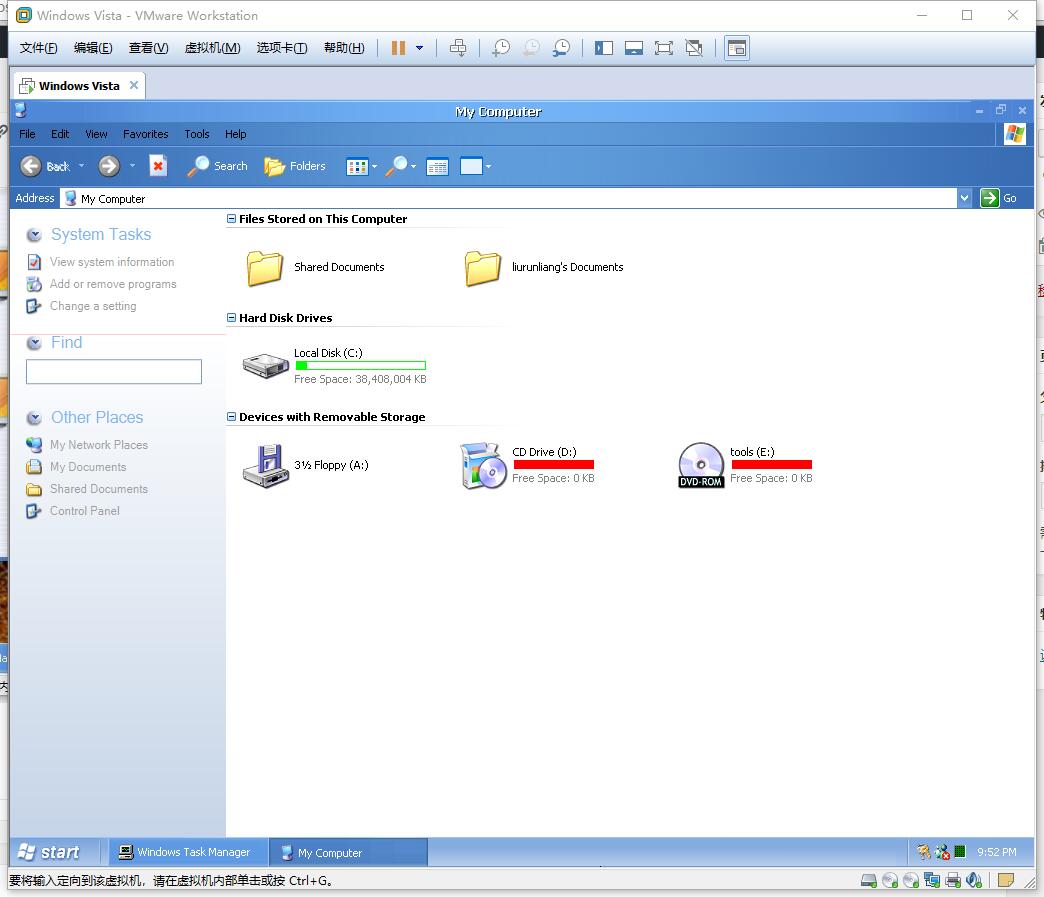1044x897 pixels.
Task: Collapse the Hard Disk Drives group
Action: 231,318
